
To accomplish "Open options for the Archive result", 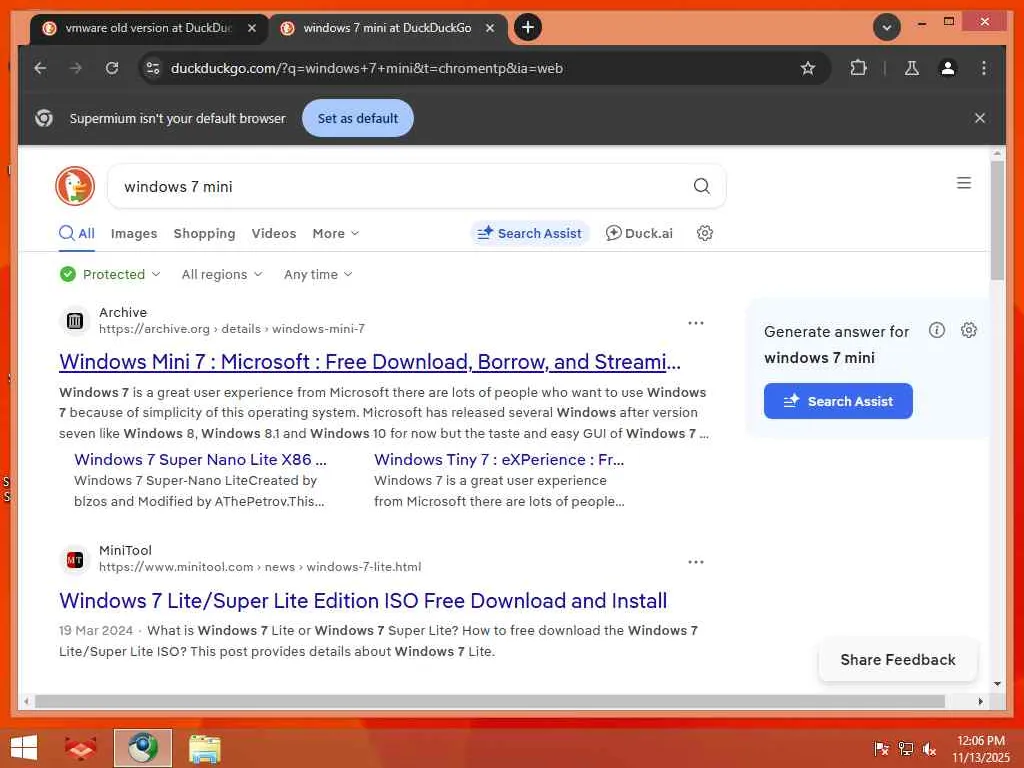I will pos(696,323).
